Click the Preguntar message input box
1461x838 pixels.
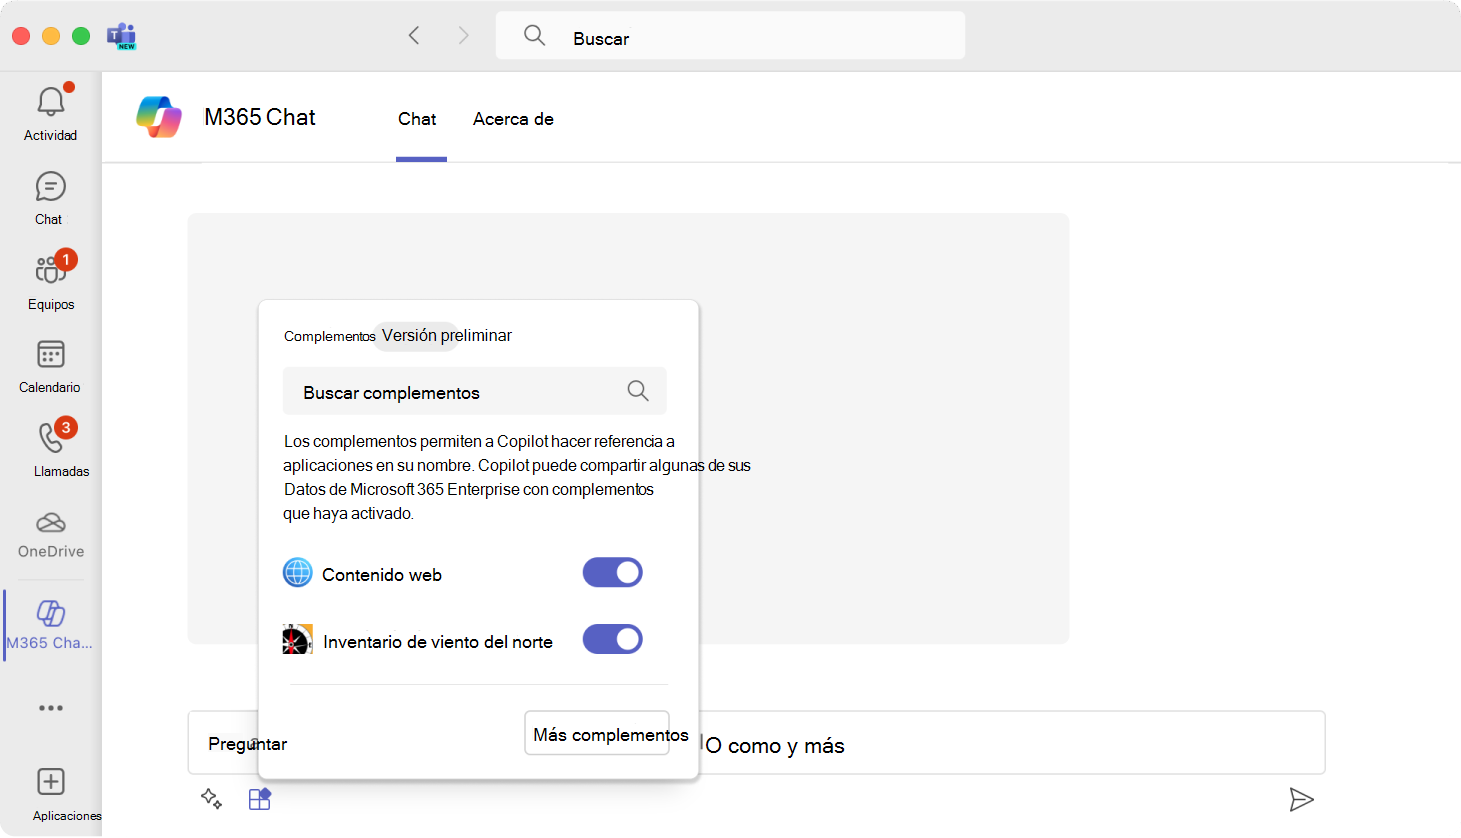tap(757, 743)
